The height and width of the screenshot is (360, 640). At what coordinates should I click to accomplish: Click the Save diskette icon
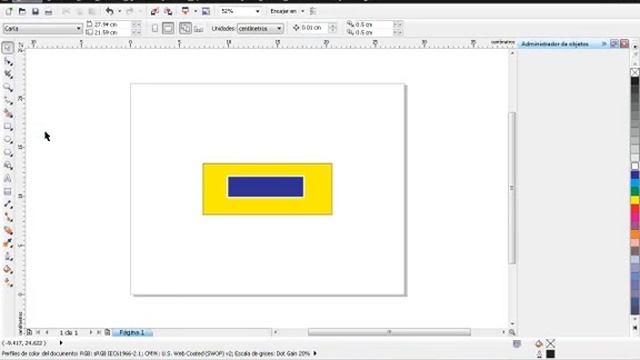tap(35, 11)
